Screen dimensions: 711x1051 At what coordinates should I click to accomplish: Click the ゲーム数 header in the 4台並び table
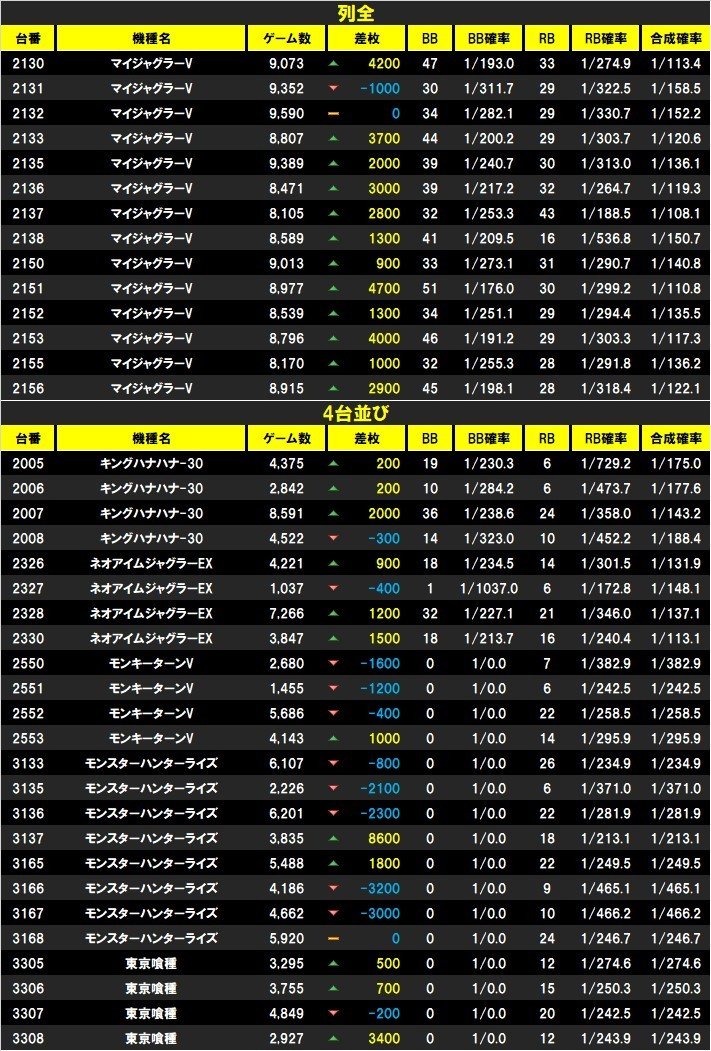point(287,438)
